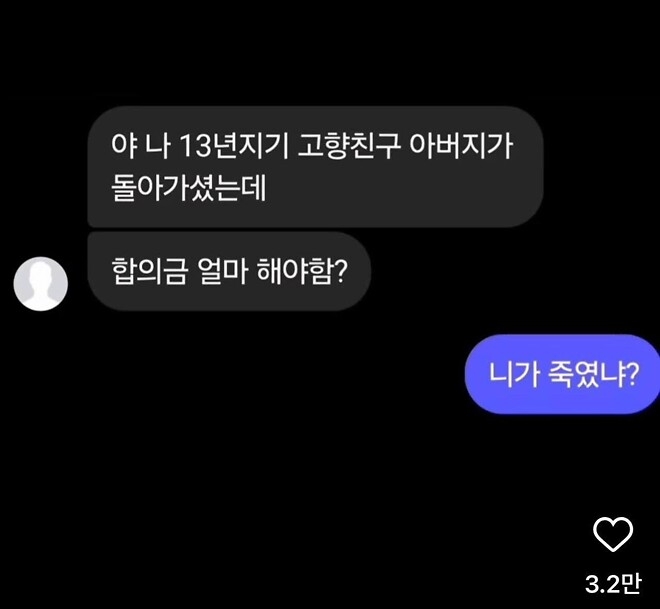Like the post with the heart outline

613,534
